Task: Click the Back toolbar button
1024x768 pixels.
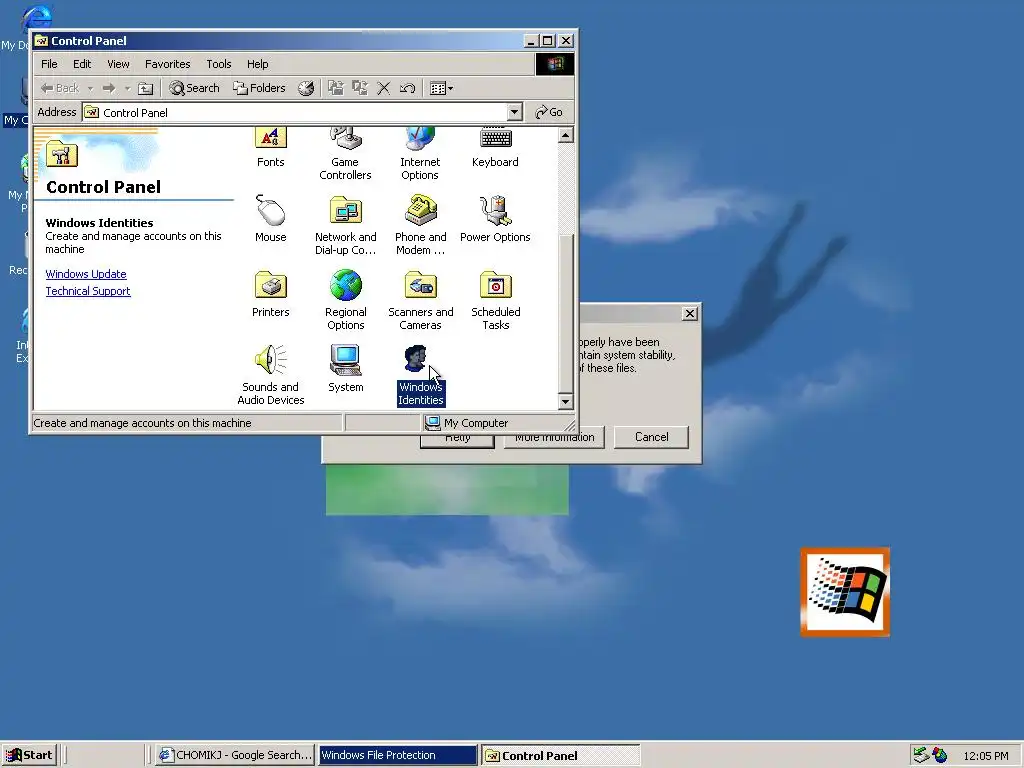Action: pyautogui.click(x=59, y=88)
